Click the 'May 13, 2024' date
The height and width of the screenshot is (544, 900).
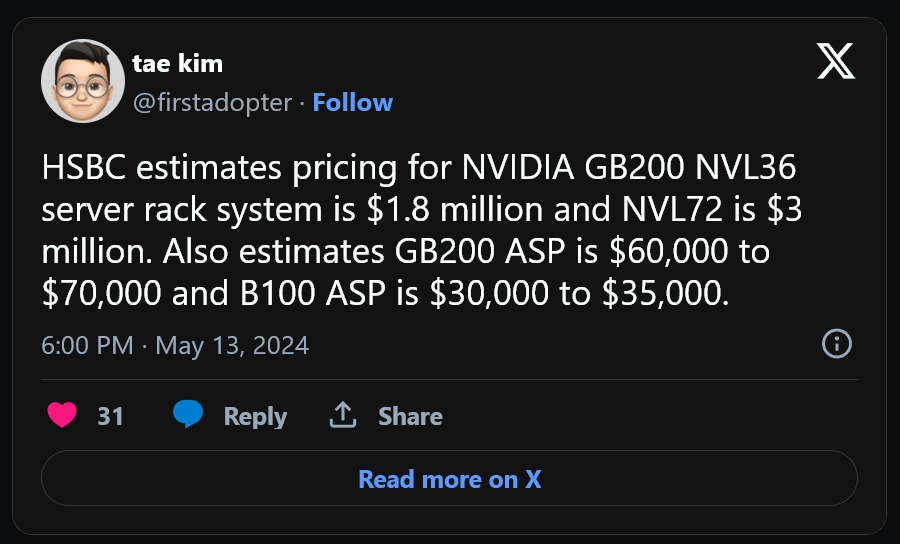point(232,345)
